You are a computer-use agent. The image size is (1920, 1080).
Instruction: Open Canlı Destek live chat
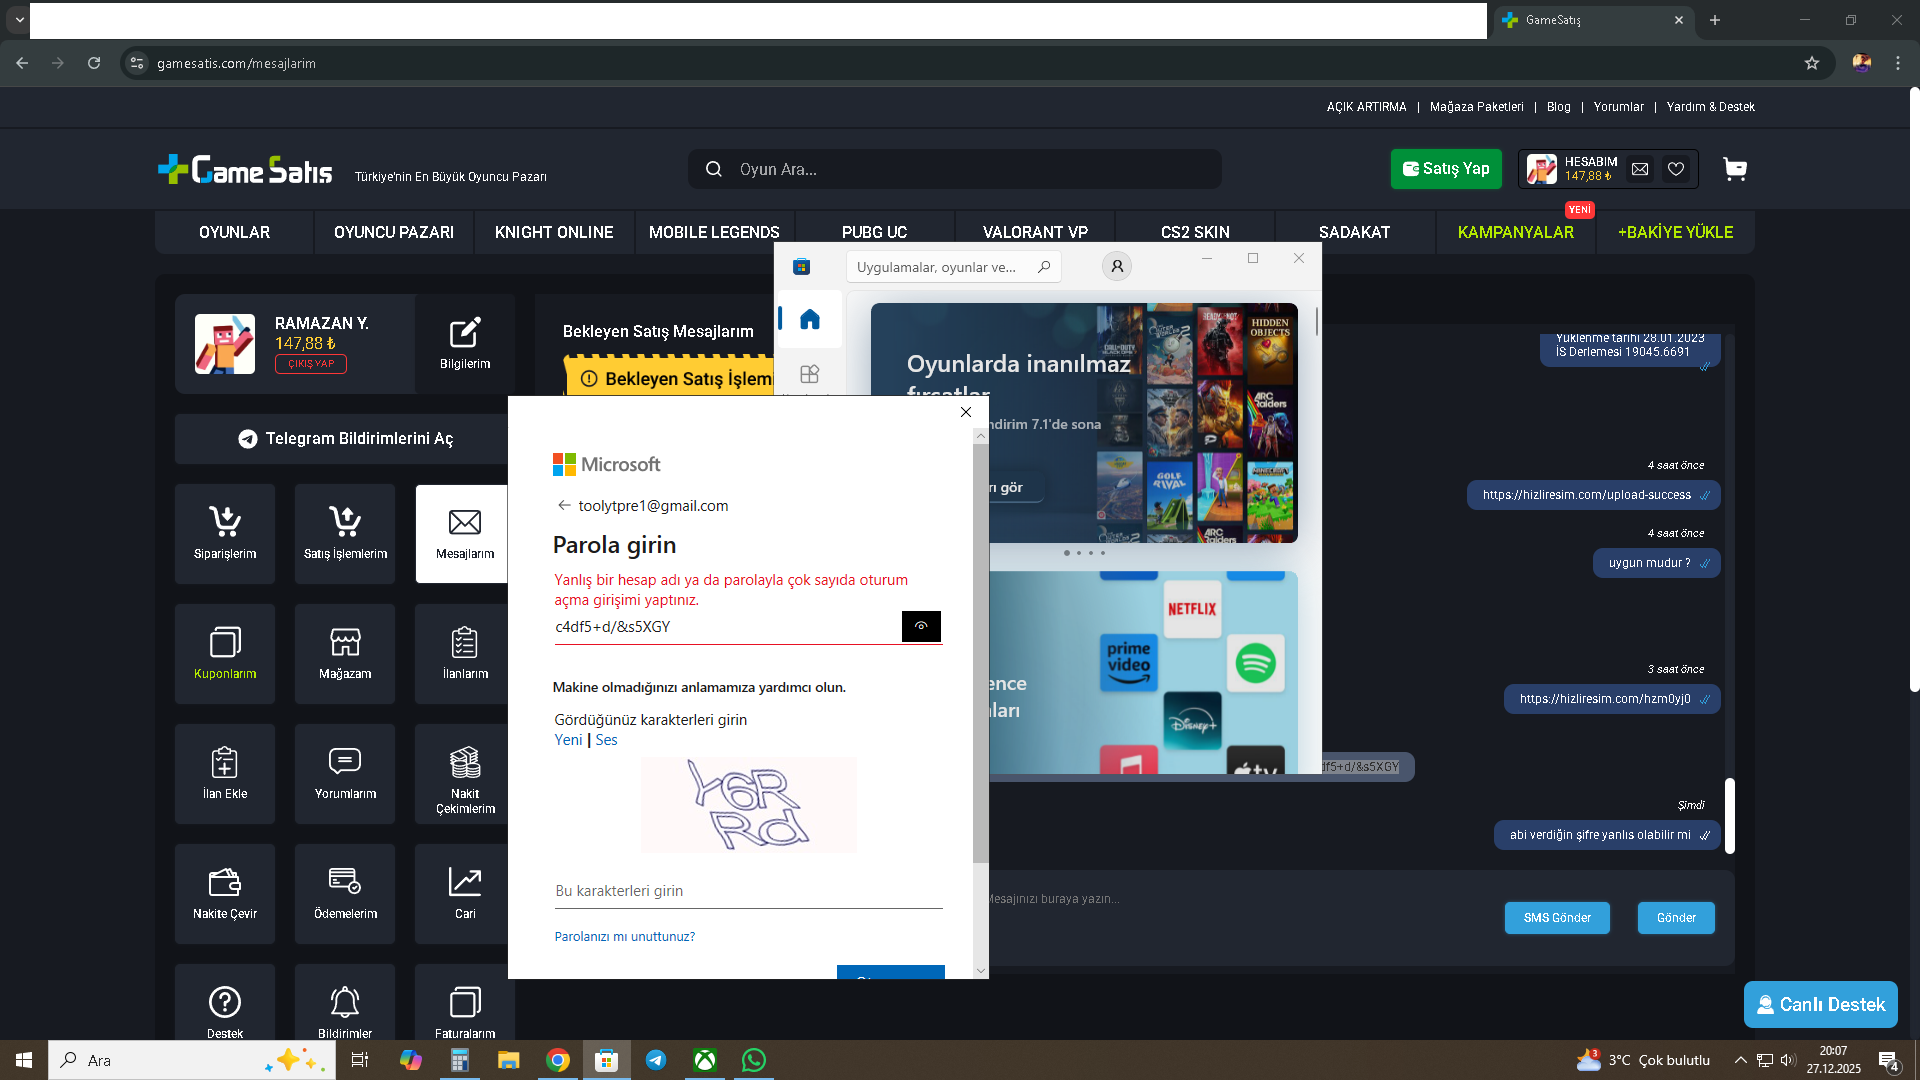click(1821, 1004)
